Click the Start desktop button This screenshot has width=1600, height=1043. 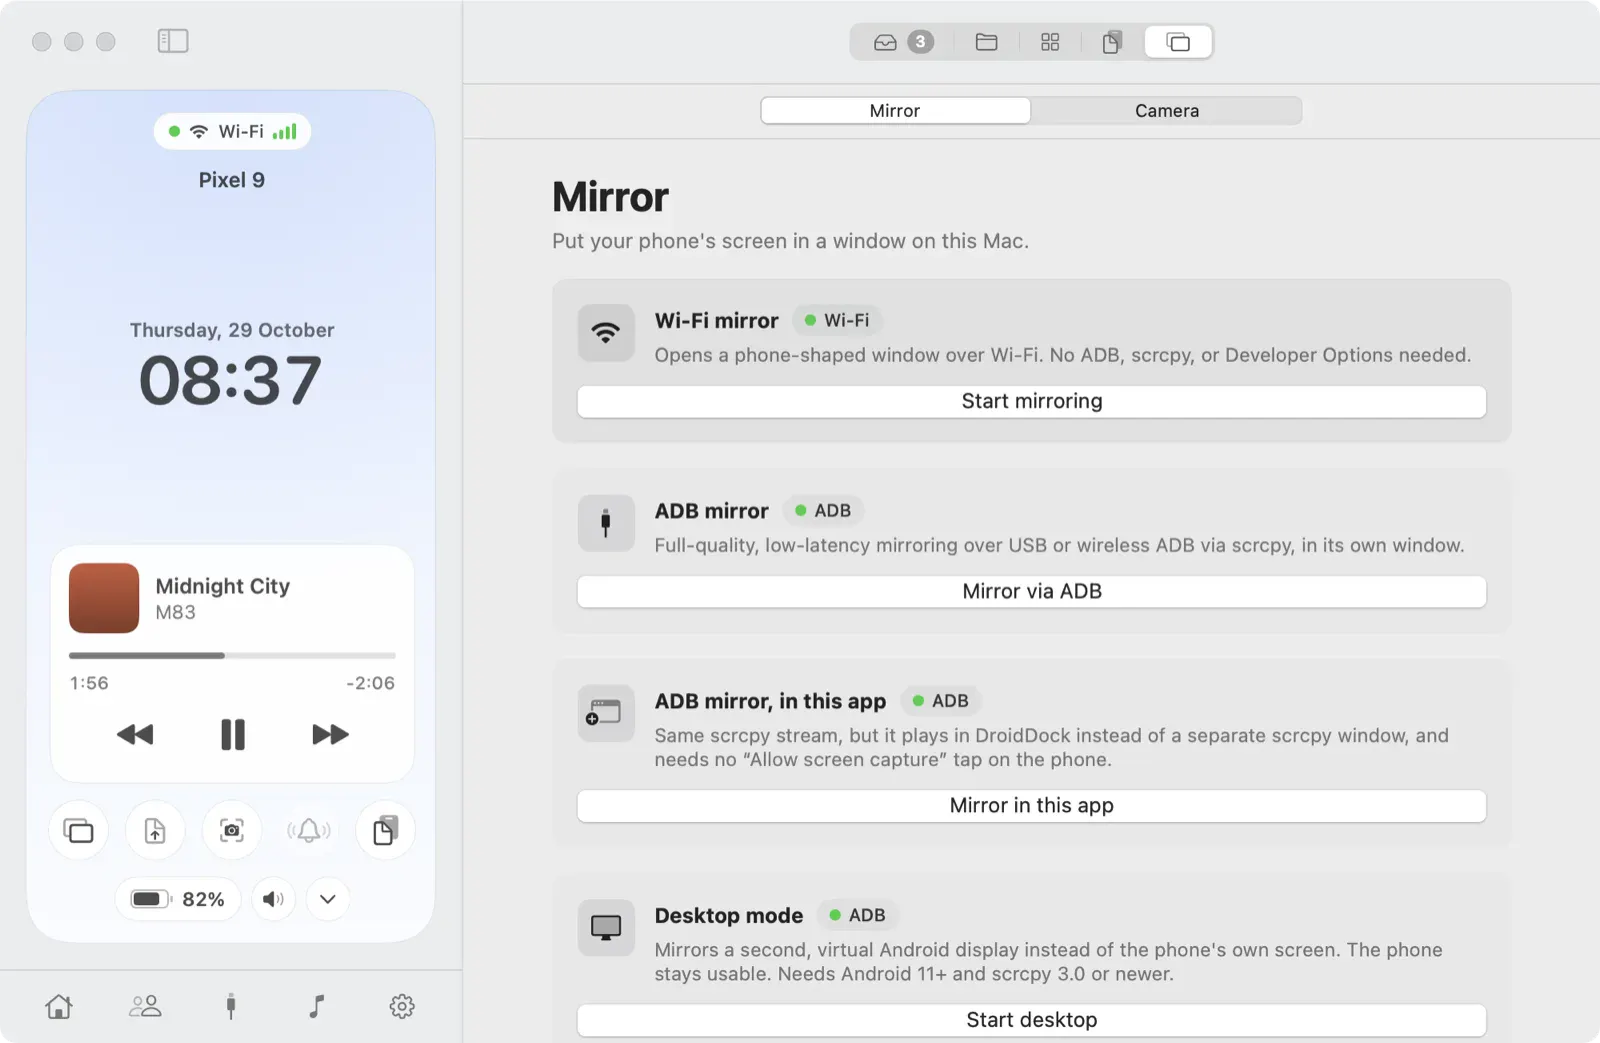[x=1031, y=1019]
